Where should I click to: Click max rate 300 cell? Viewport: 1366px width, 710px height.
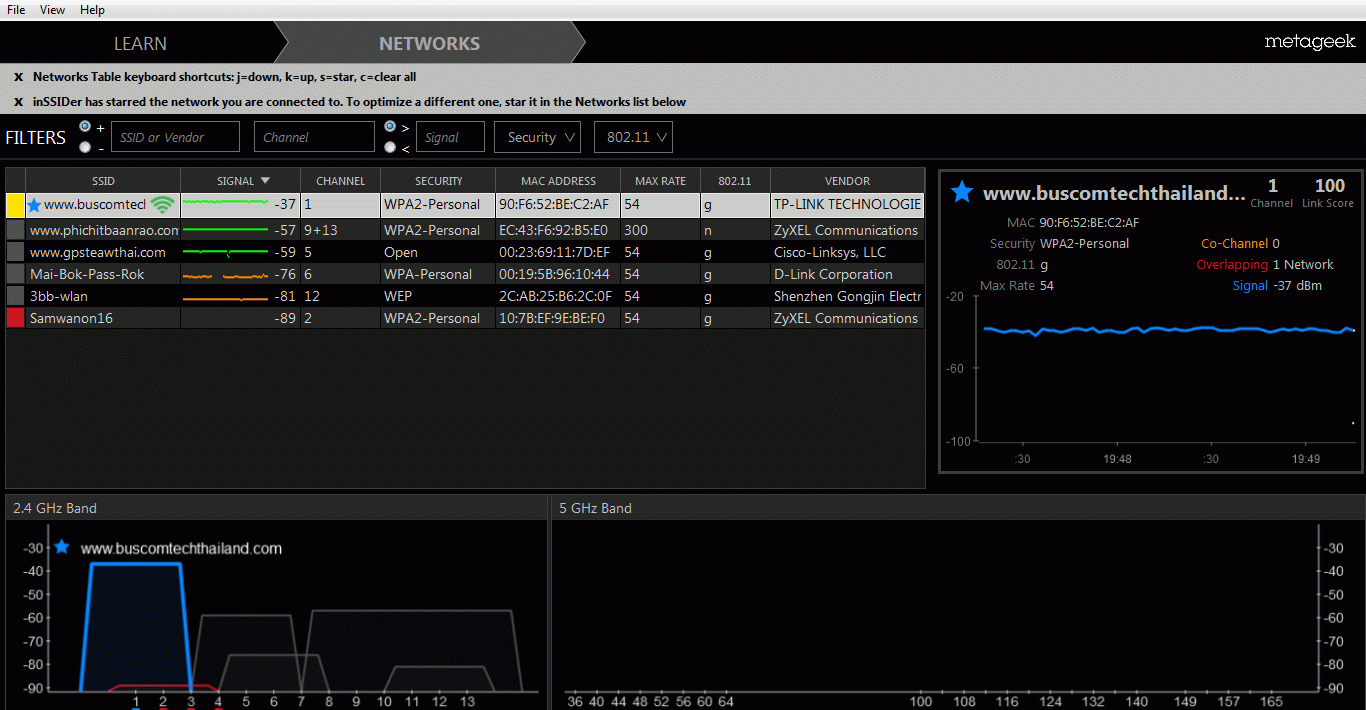660,230
